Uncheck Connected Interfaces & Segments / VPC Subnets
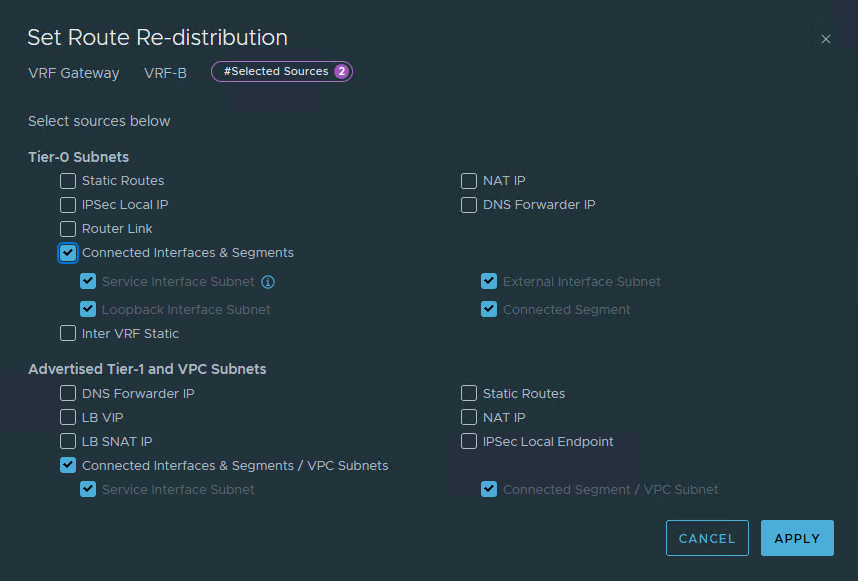Image resolution: width=858 pixels, height=581 pixels. click(68, 466)
